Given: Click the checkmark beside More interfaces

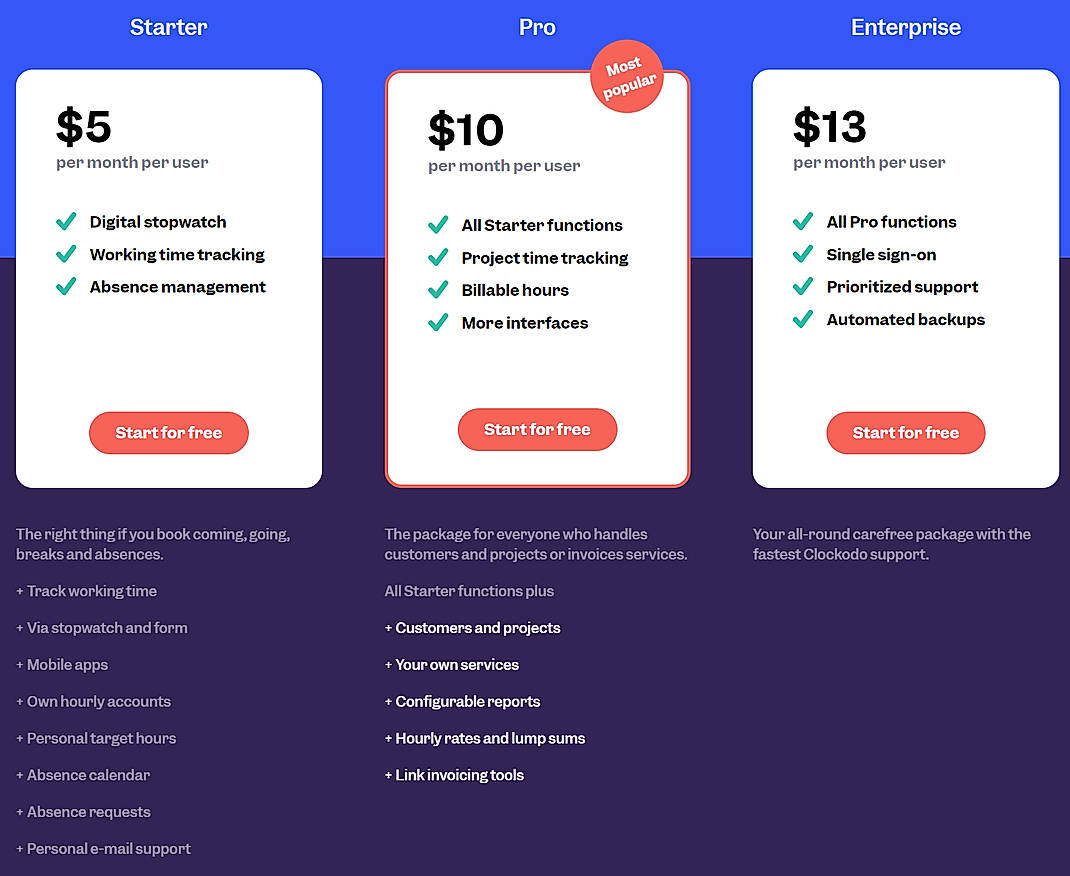Looking at the screenshot, I should [x=438, y=323].
